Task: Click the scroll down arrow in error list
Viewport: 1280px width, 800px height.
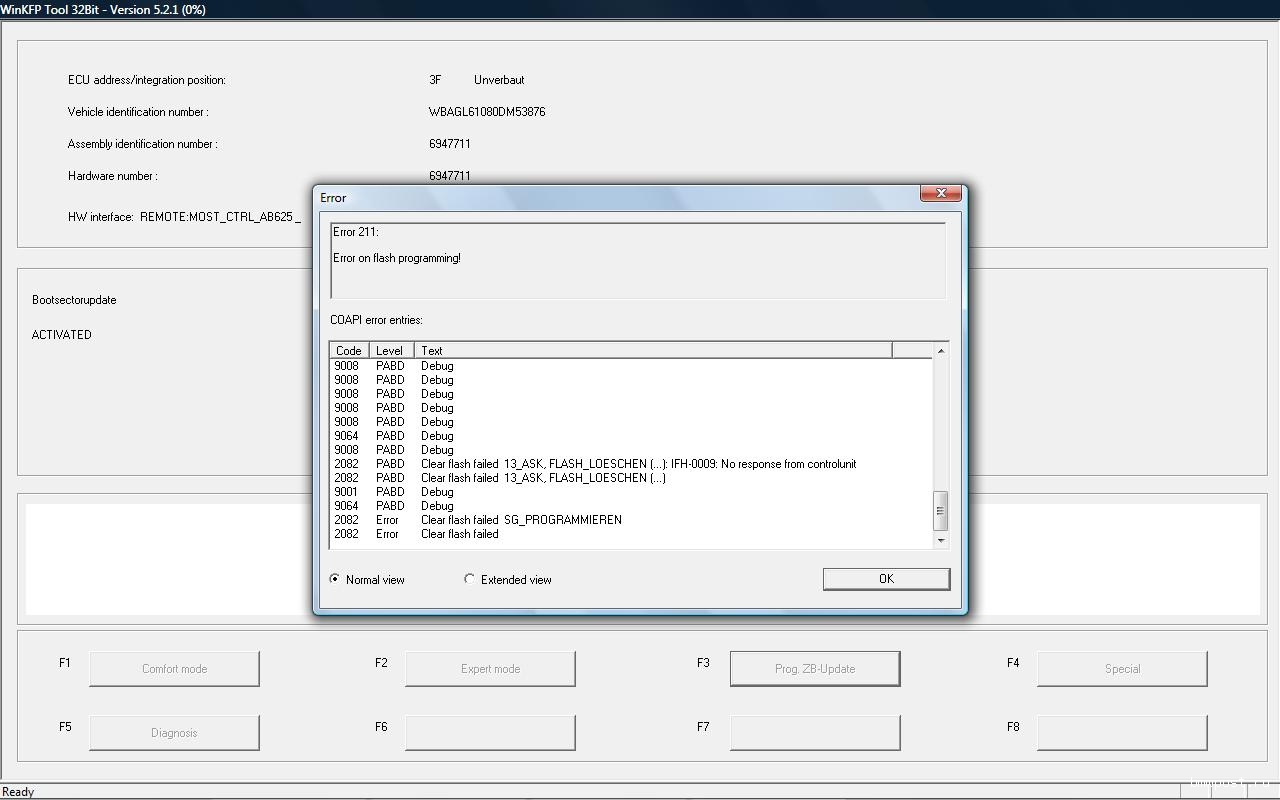Action: coord(940,540)
